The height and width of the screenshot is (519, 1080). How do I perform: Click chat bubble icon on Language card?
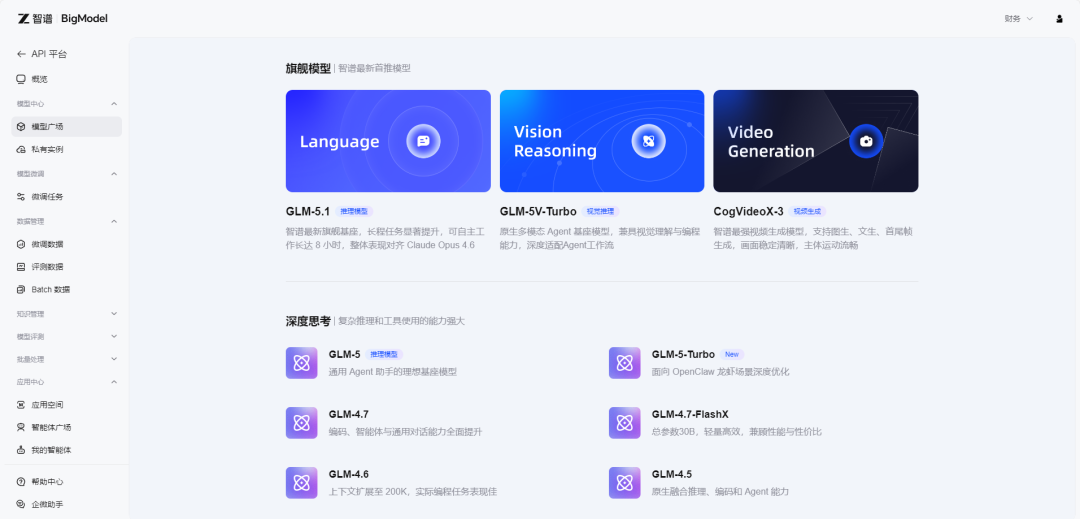point(423,141)
